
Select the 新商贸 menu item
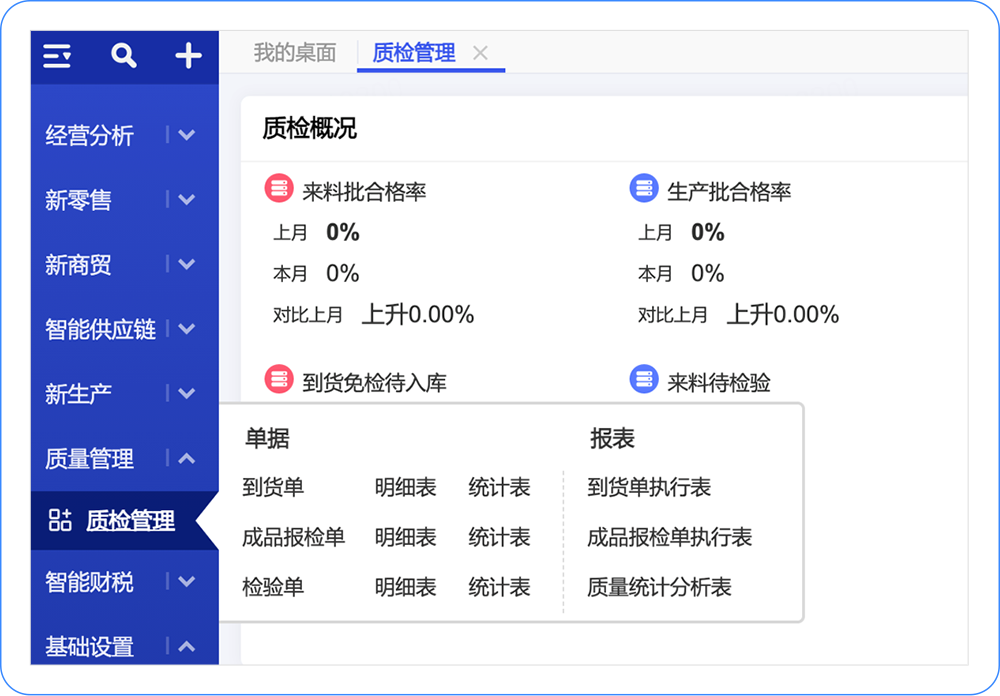(x=78, y=264)
